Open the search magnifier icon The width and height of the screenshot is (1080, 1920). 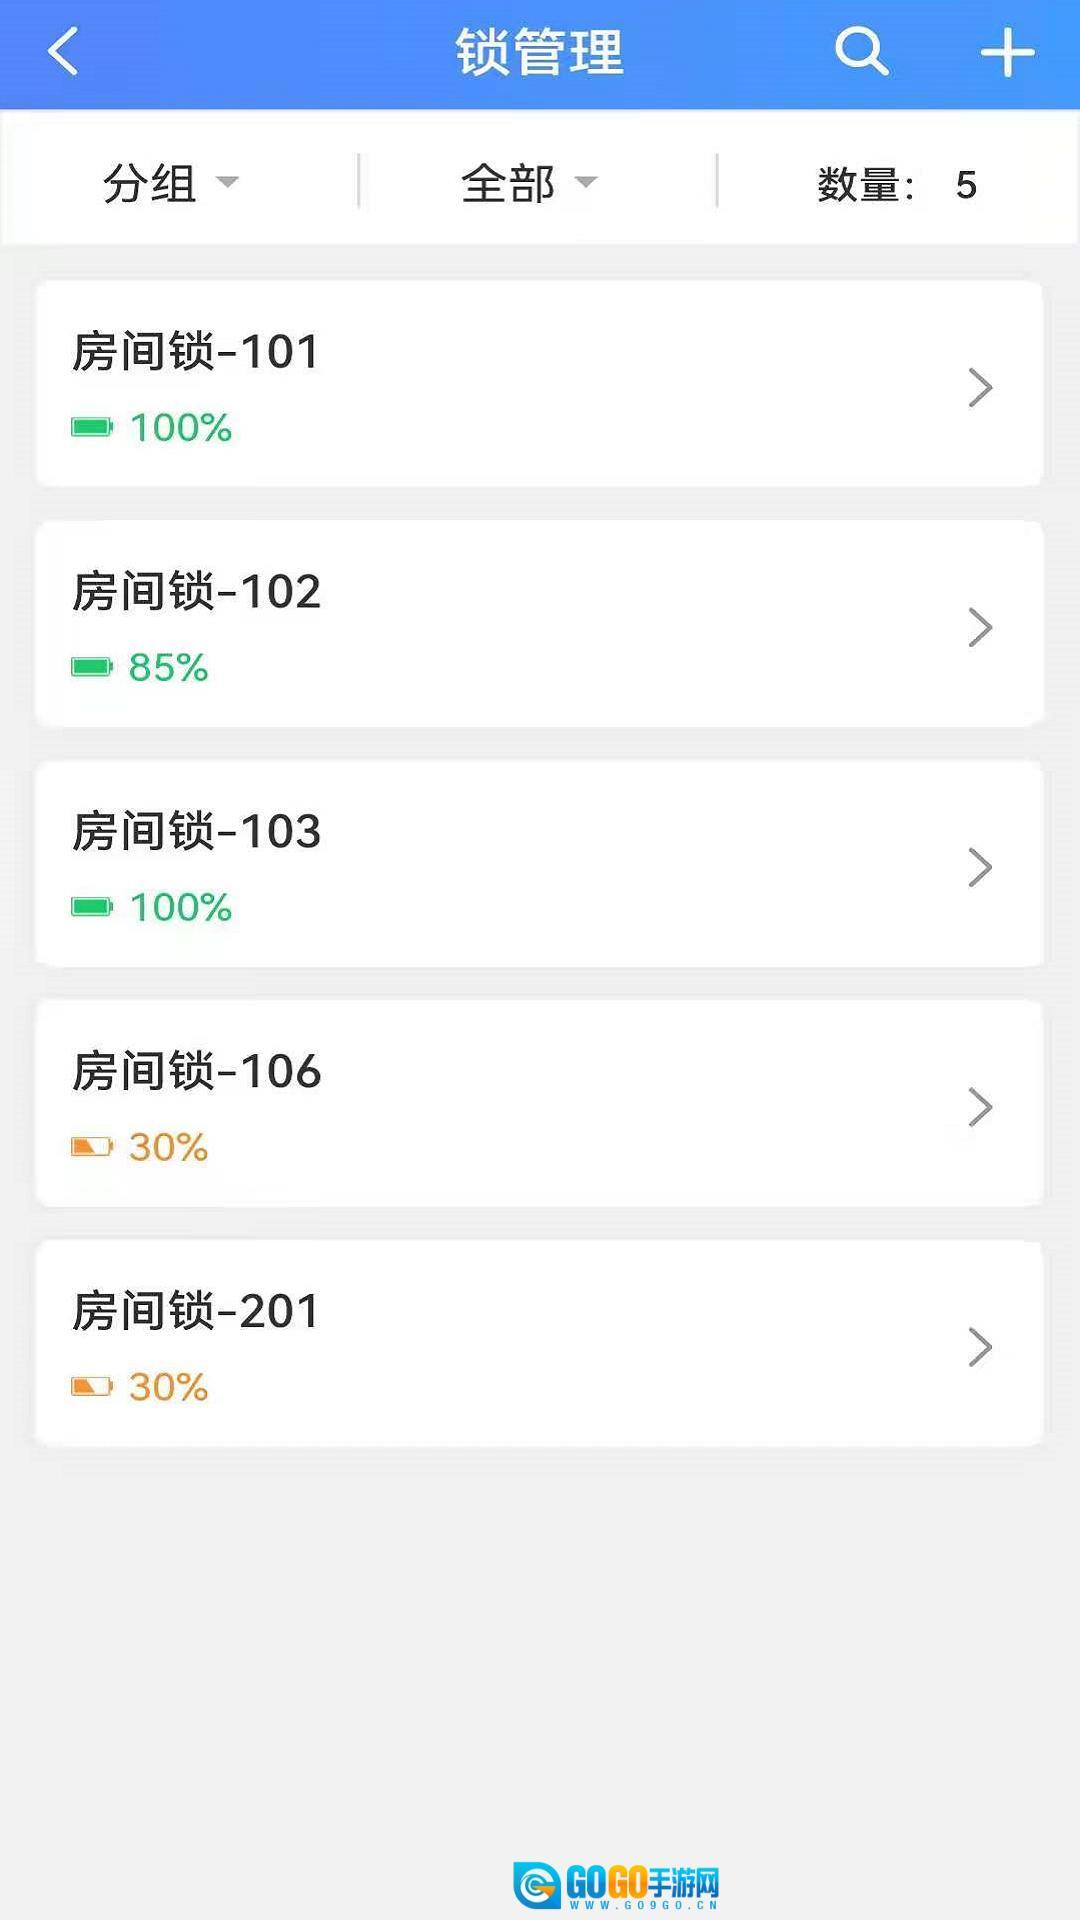[861, 51]
